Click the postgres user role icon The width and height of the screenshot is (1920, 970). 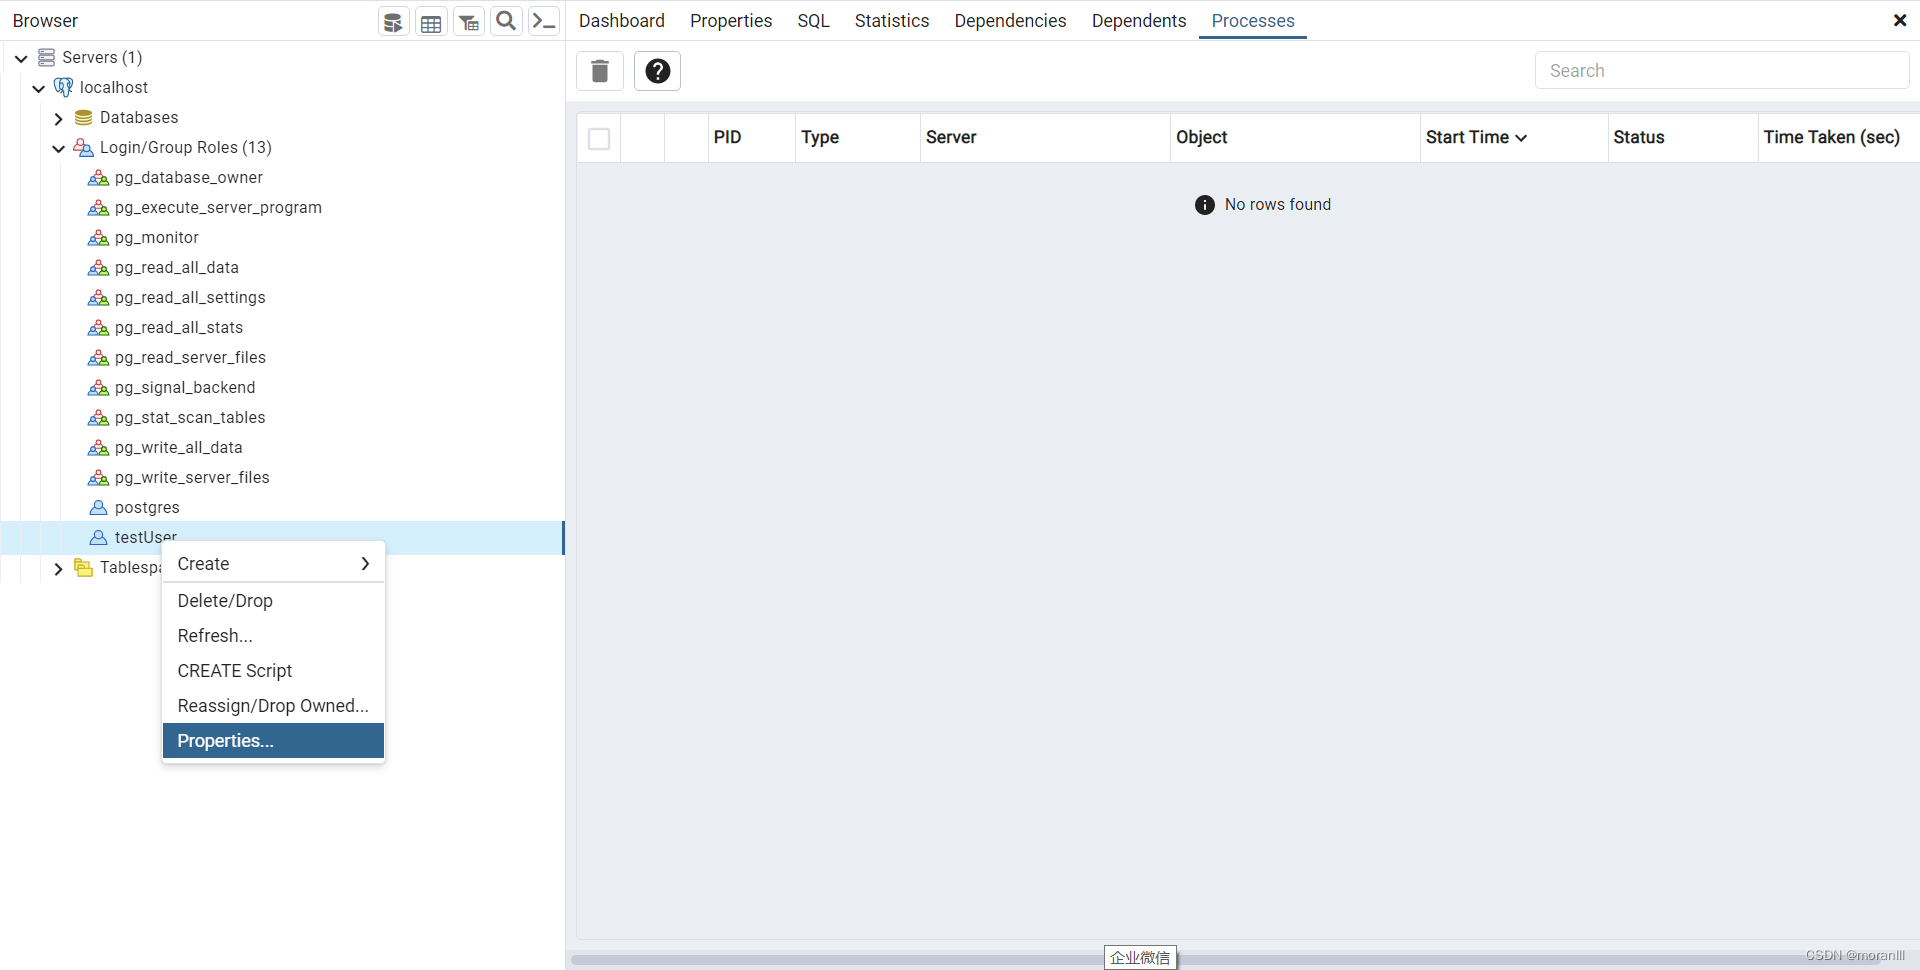98,507
